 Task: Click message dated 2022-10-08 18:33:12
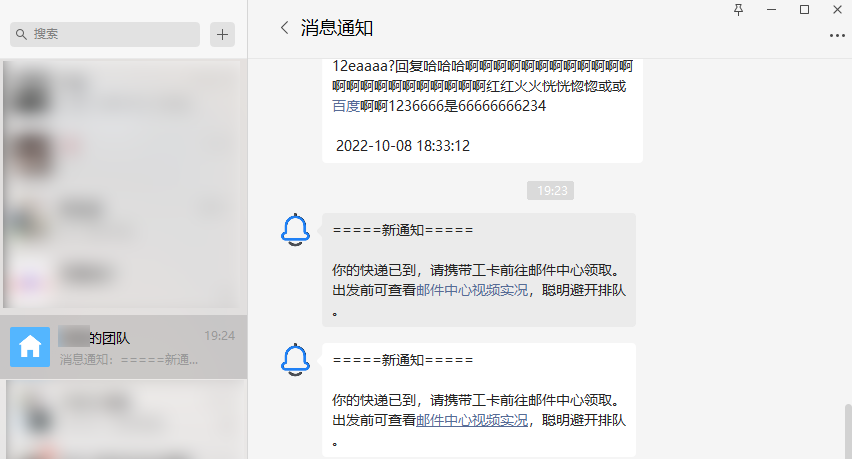tap(483, 111)
